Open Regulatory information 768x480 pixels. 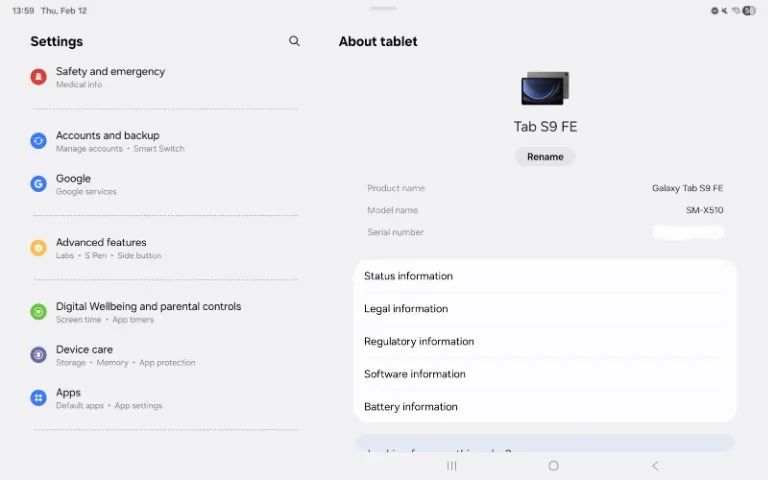[x=545, y=341]
